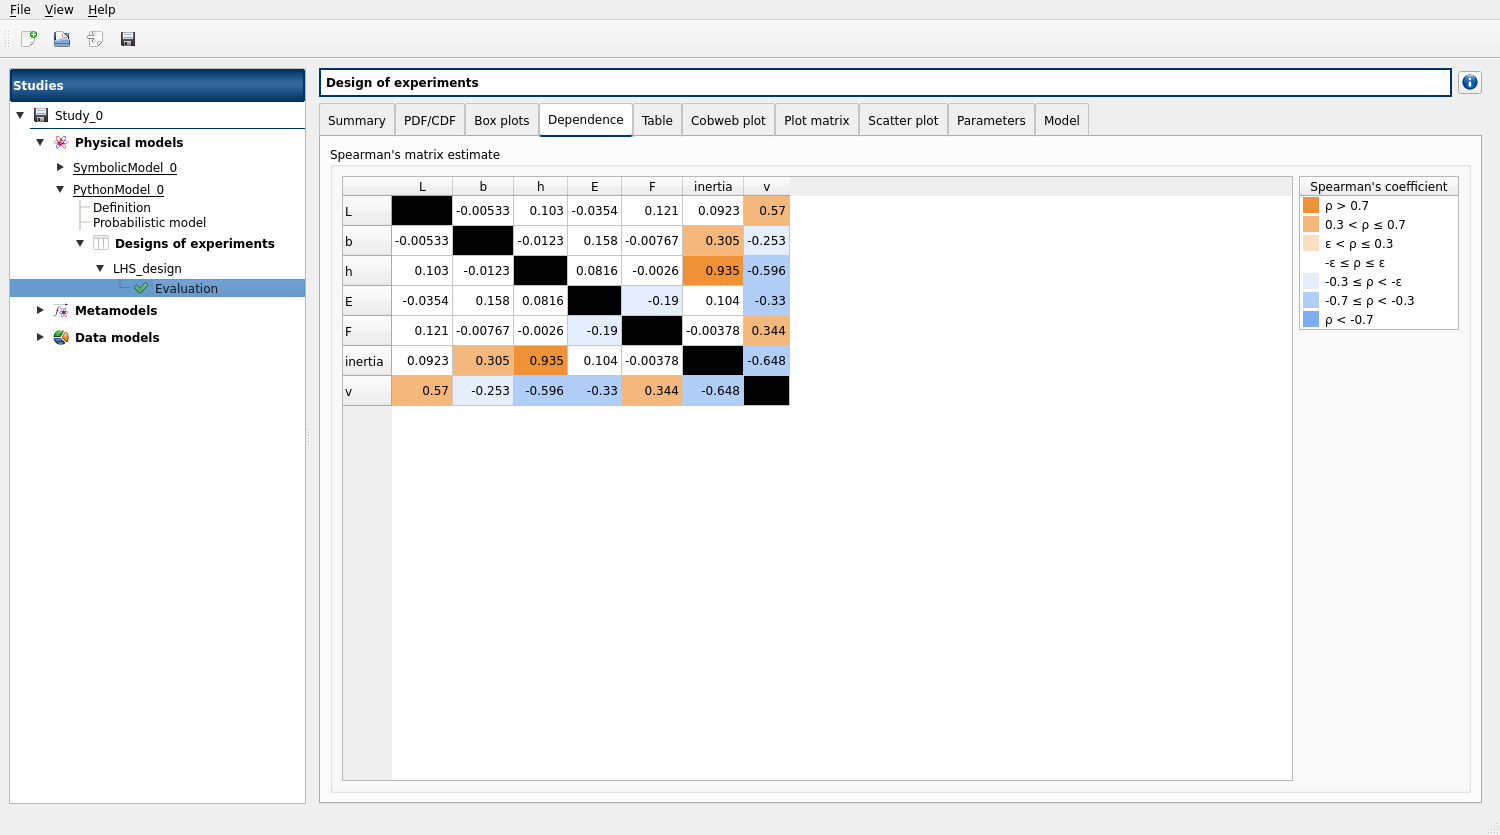The image size is (1500, 835).
Task: Click the Metamodels function icon
Action: tap(61, 310)
